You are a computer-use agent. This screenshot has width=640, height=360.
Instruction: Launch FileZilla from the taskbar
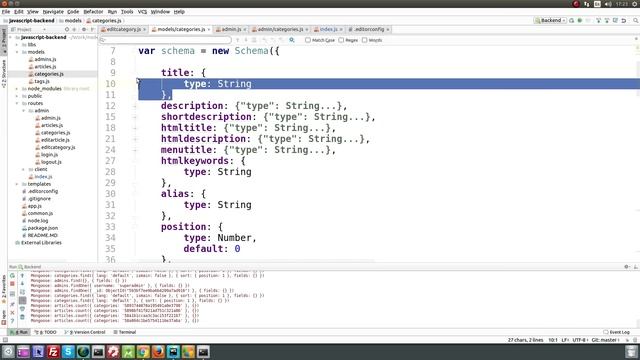coord(53,352)
